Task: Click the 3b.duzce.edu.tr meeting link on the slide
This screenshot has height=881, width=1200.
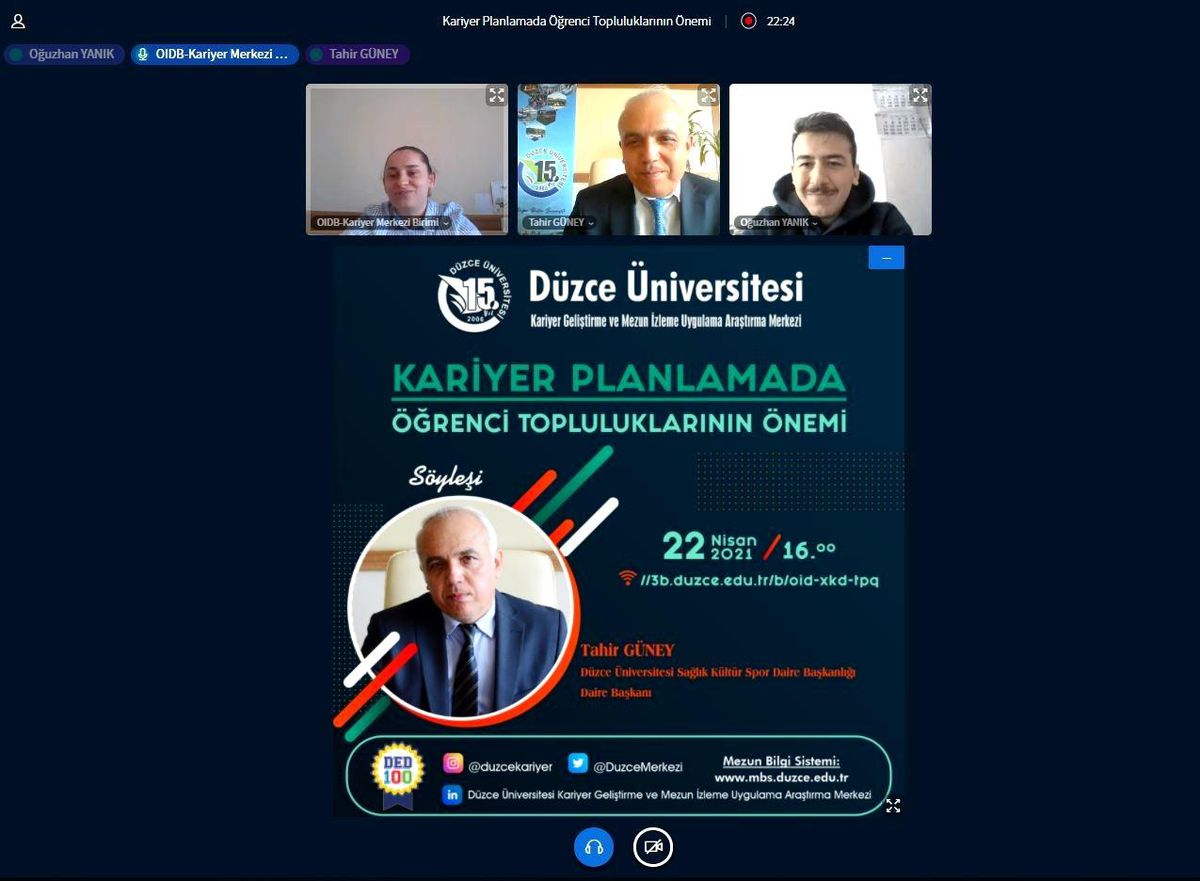Action: pos(760,579)
